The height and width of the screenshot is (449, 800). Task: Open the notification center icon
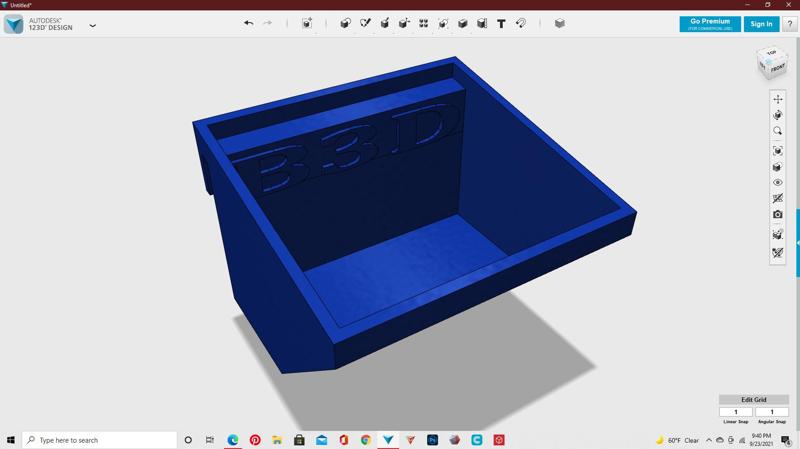(786, 440)
